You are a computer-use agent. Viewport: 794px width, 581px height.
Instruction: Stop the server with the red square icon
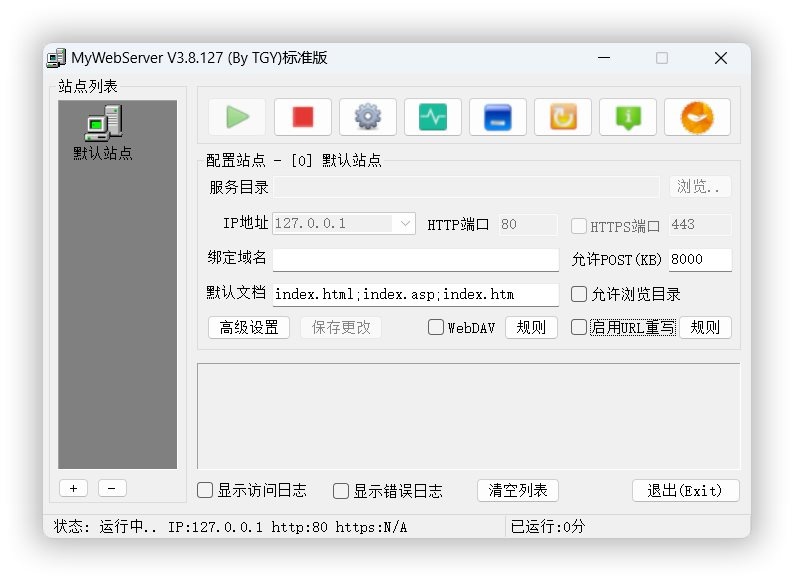tap(302, 117)
